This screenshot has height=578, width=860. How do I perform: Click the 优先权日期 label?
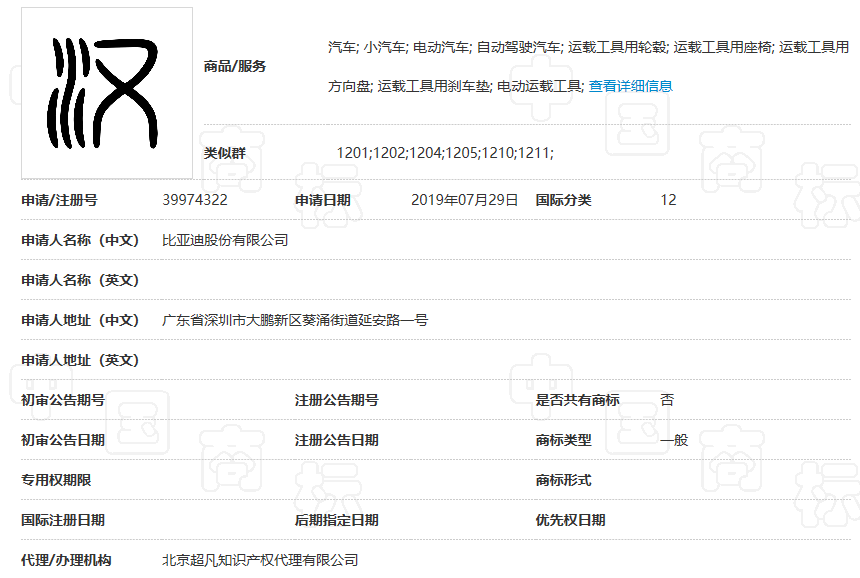[570, 520]
